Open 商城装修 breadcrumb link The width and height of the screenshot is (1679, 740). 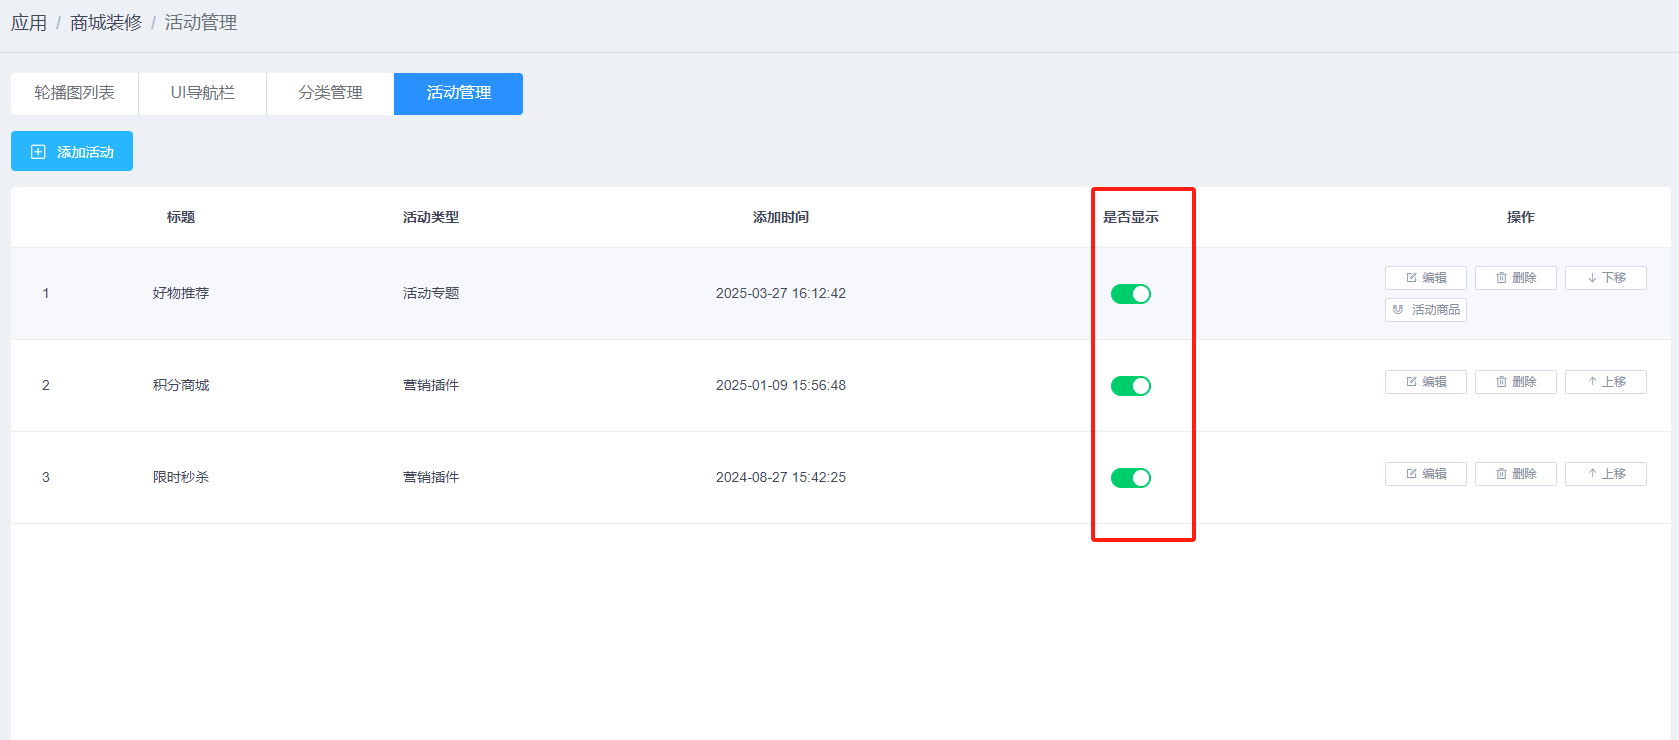106,23
